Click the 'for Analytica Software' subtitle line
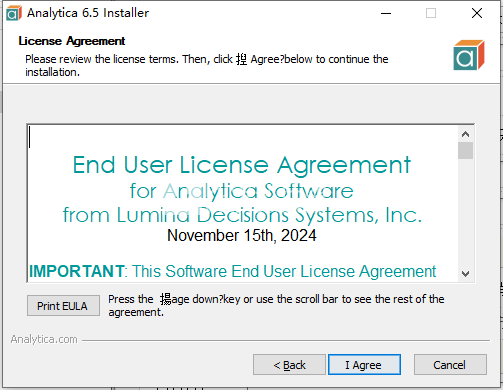The image size is (503, 390). coord(242,191)
